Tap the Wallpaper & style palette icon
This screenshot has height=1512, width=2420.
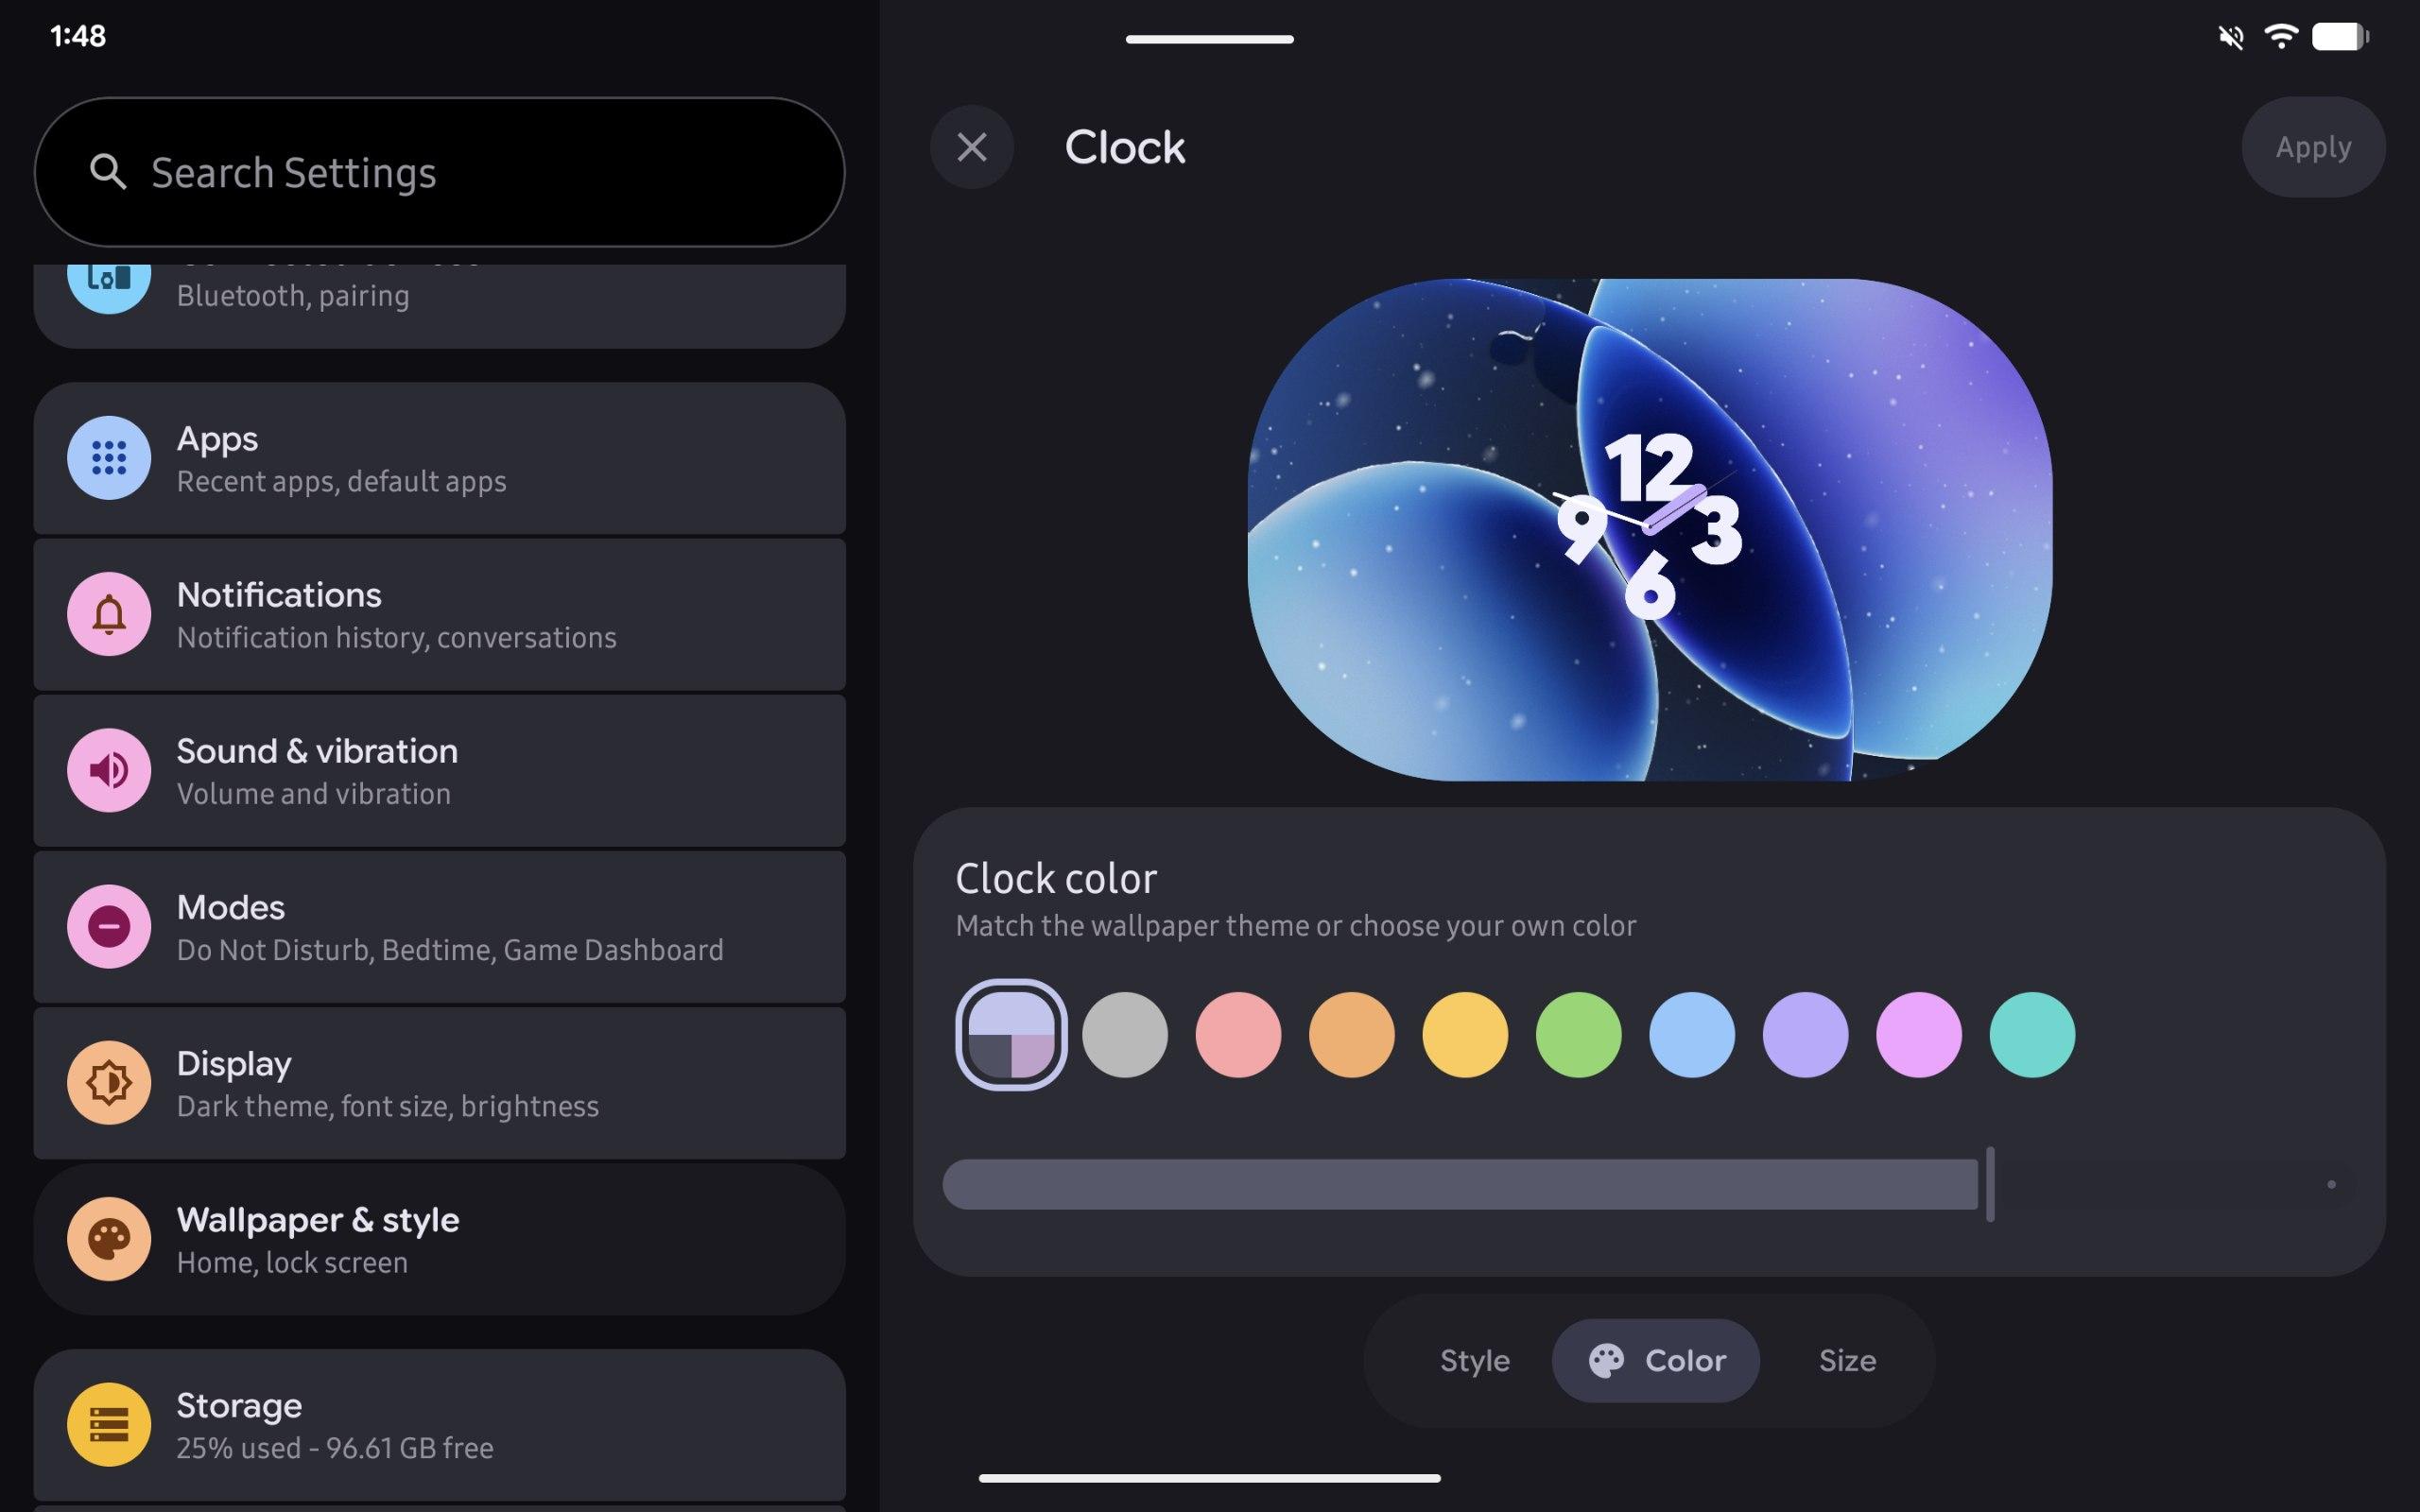(109, 1239)
